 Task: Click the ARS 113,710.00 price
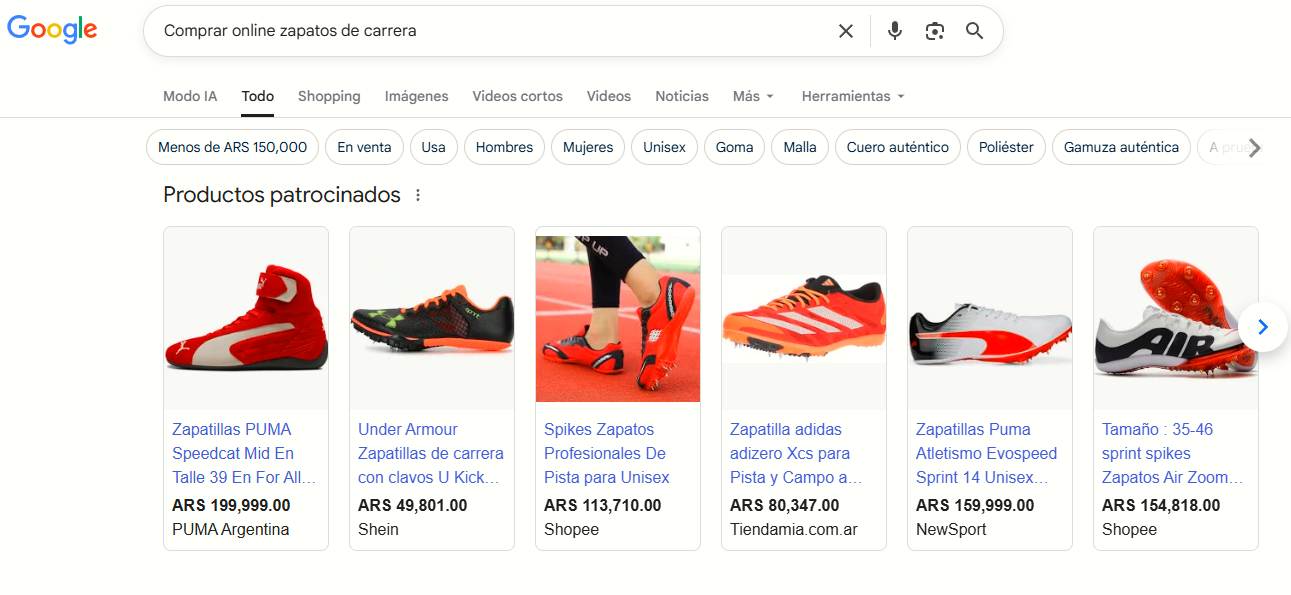pos(603,505)
